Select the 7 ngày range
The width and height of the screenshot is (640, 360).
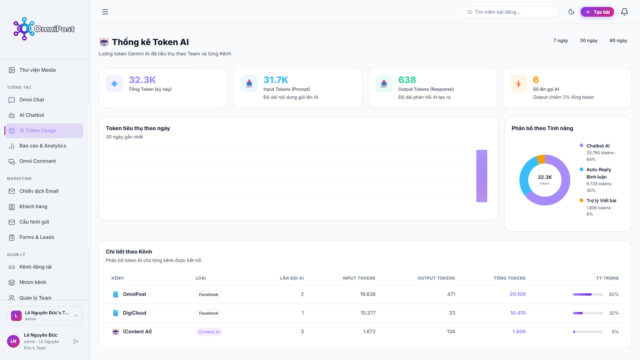[560, 40]
